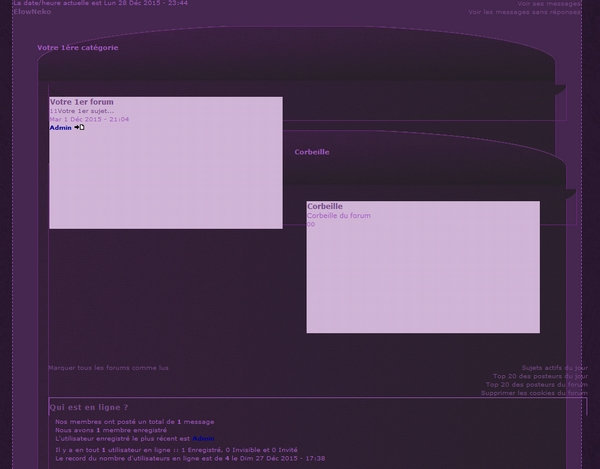Viewport: 600px width, 469px height.
Task: Select 'Nos membres ont posté un total' line
Action: tap(135, 422)
